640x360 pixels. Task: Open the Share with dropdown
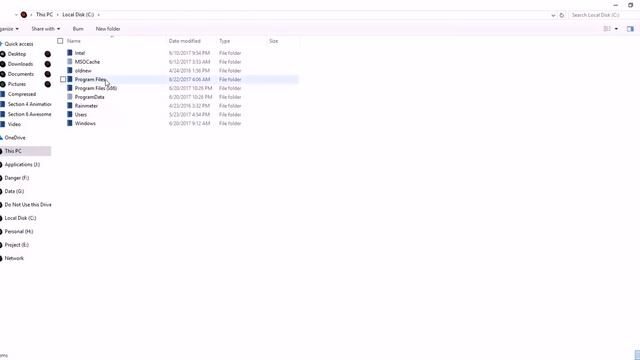point(46,29)
